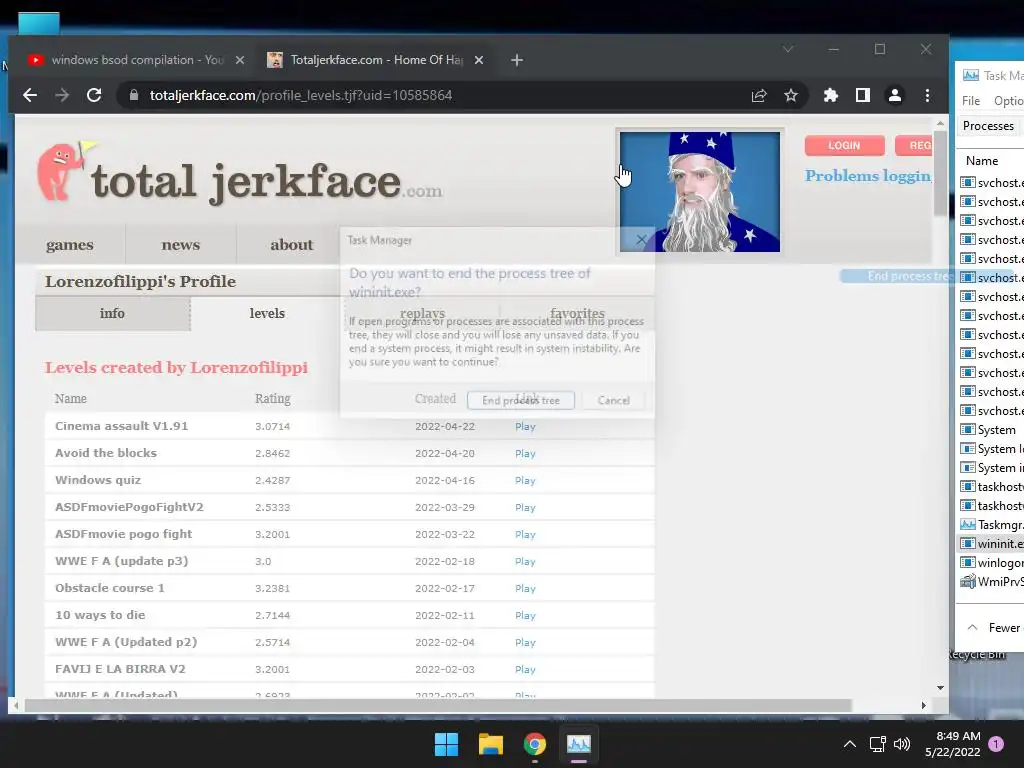The height and width of the screenshot is (768, 1024).
Task: Open Windows Start menu
Action: point(447,744)
